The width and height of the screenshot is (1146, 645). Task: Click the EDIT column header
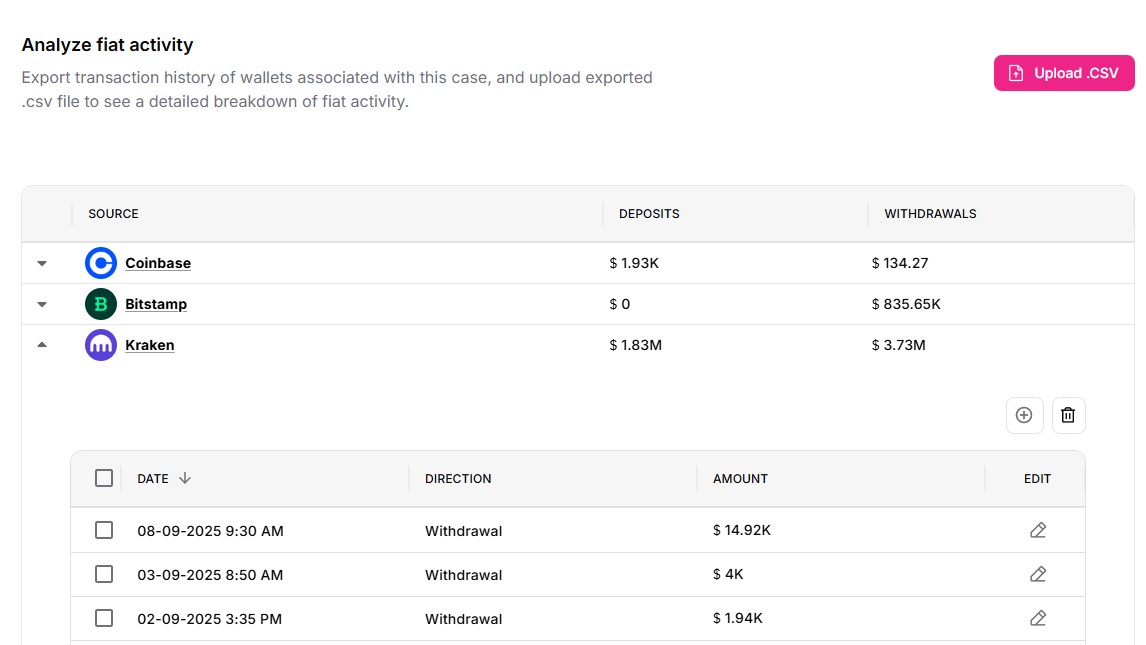coord(1037,478)
